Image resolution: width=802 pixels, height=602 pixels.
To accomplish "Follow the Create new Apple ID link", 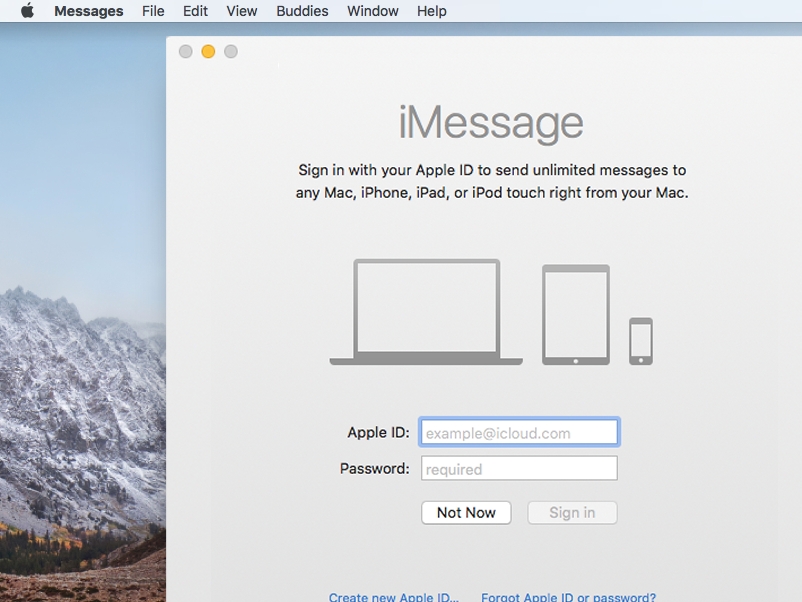I will [393, 597].
